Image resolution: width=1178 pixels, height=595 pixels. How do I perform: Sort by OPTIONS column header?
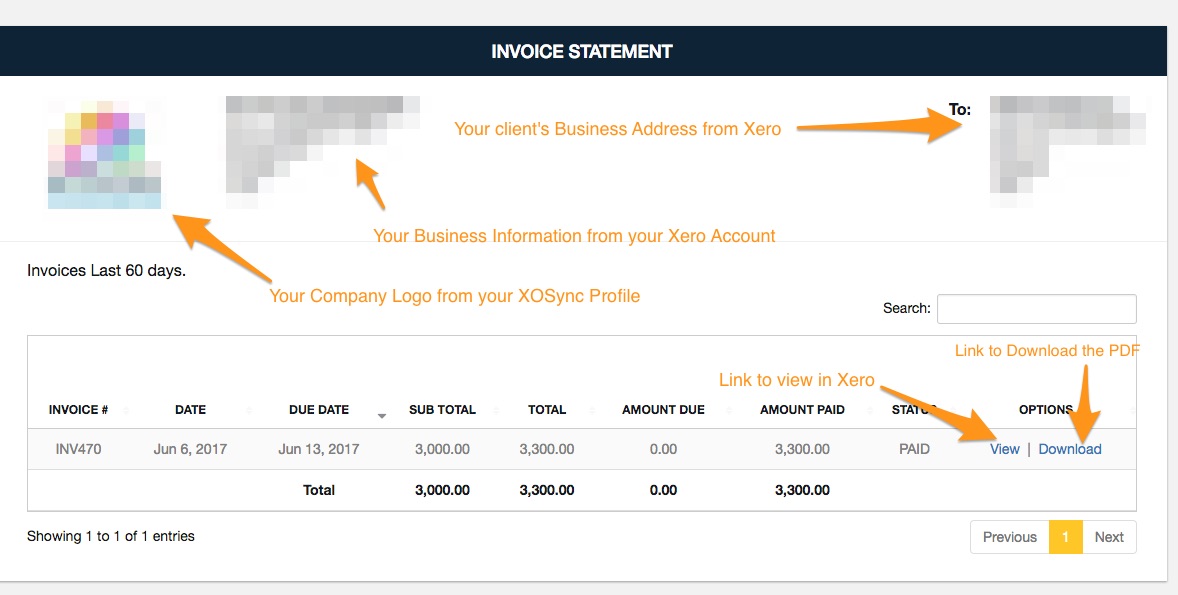tap(1045, 410)
